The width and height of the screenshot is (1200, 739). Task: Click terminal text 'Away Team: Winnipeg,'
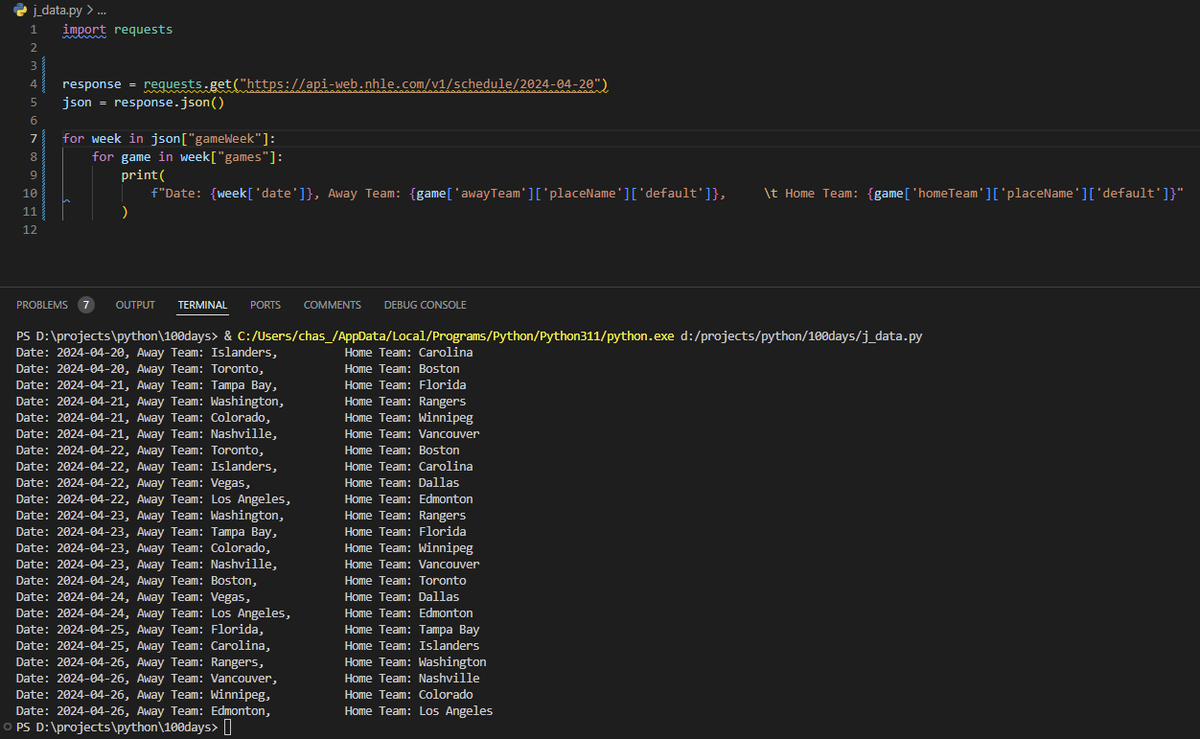pyautogui.click(x=204, y=695)
